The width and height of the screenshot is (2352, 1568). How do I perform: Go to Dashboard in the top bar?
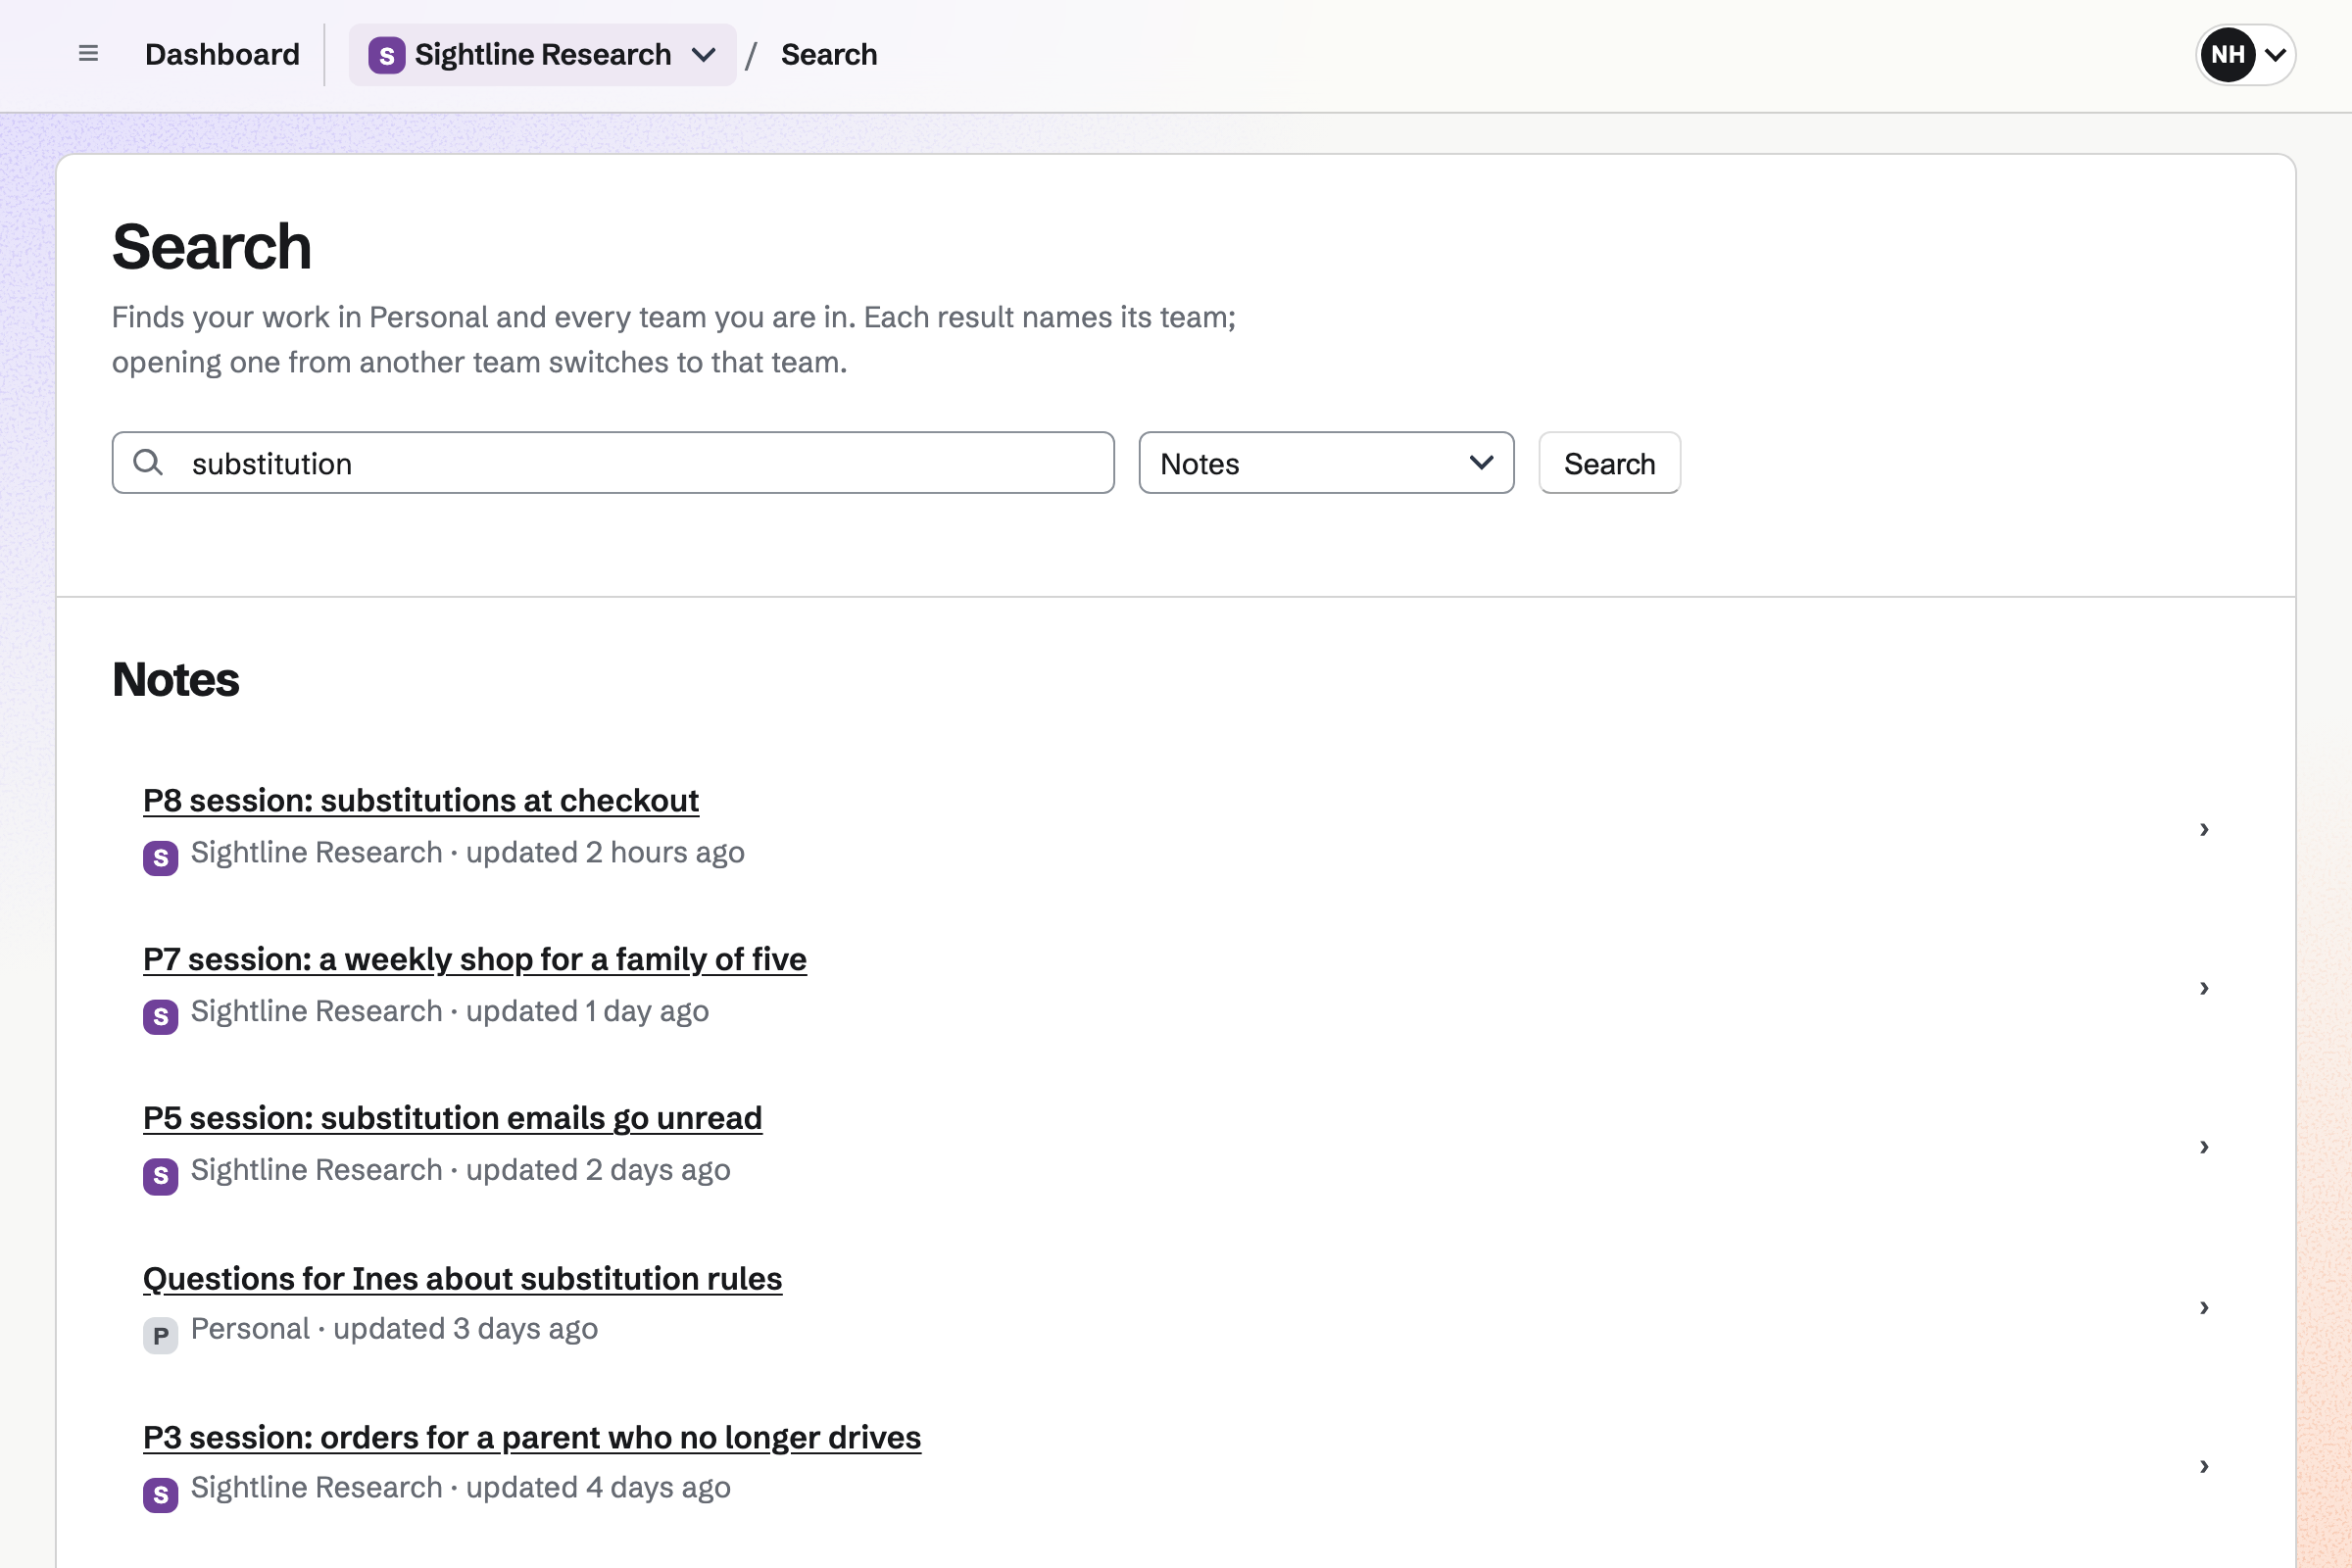coord(222,55)
